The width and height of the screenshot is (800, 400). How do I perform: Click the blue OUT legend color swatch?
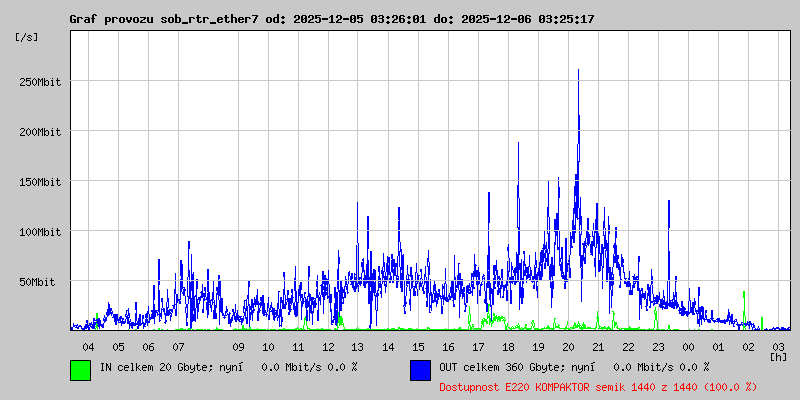coord(420,369)
